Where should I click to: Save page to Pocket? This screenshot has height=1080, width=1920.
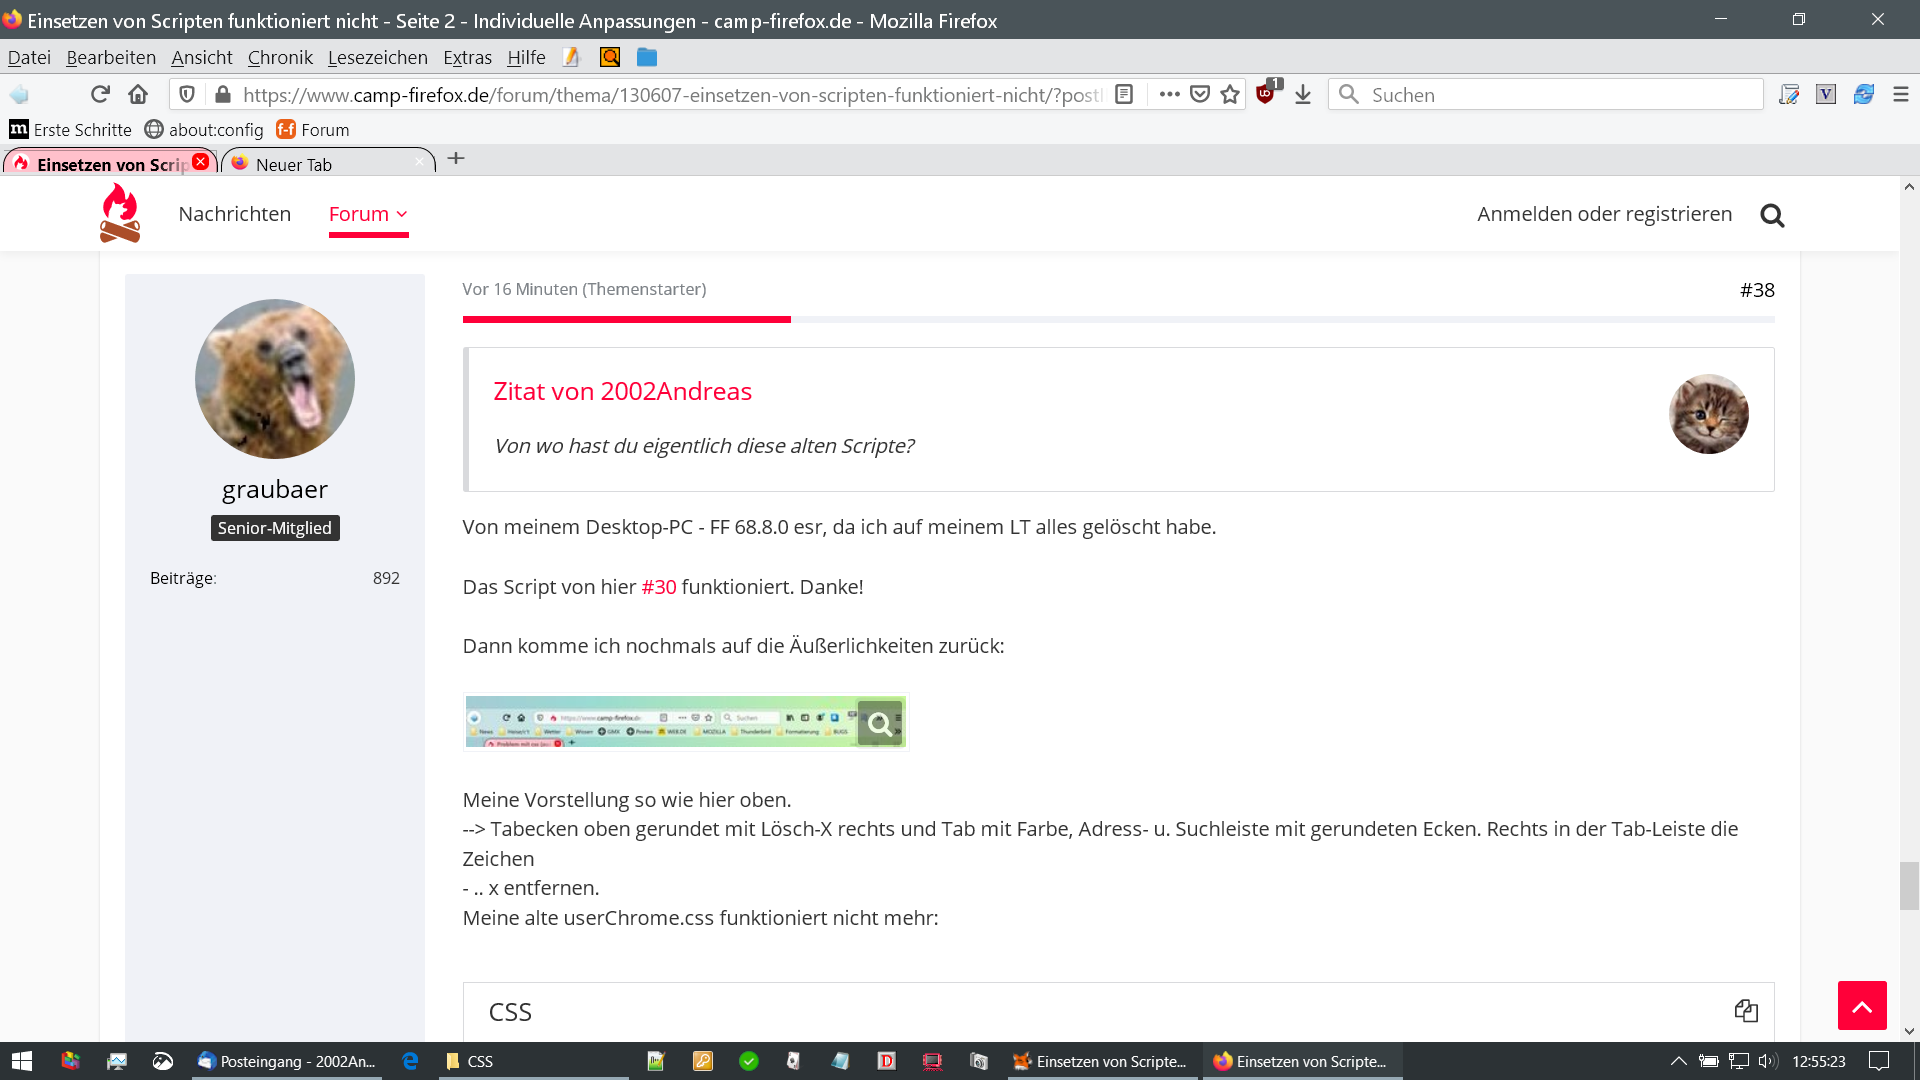(x=1200, y=94)
